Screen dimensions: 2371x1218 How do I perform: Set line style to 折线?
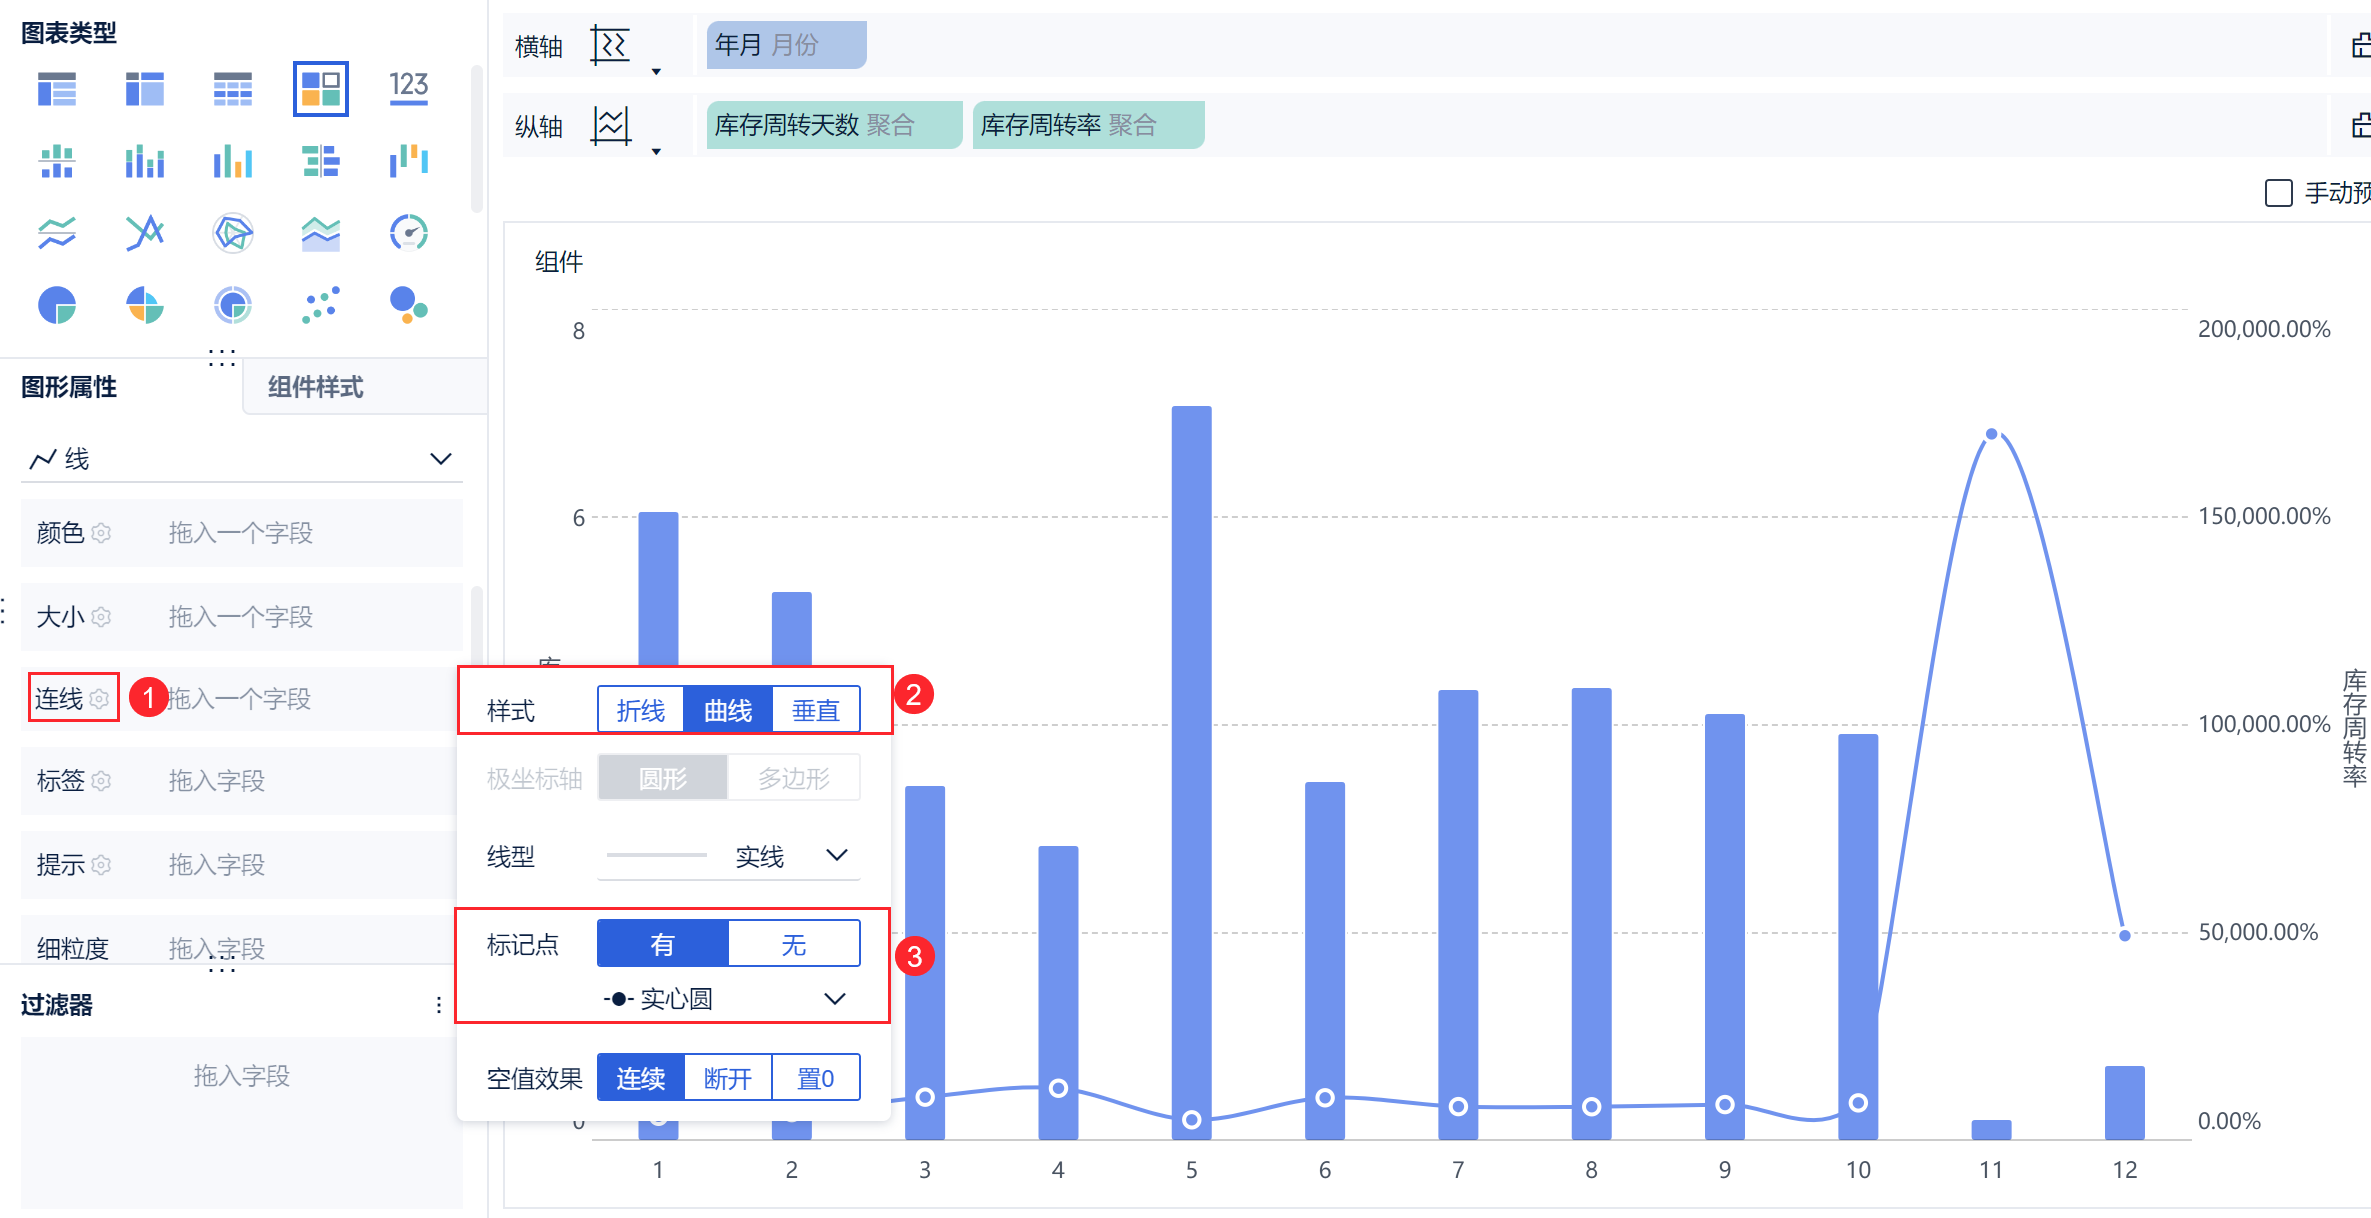tap(640, 710)
